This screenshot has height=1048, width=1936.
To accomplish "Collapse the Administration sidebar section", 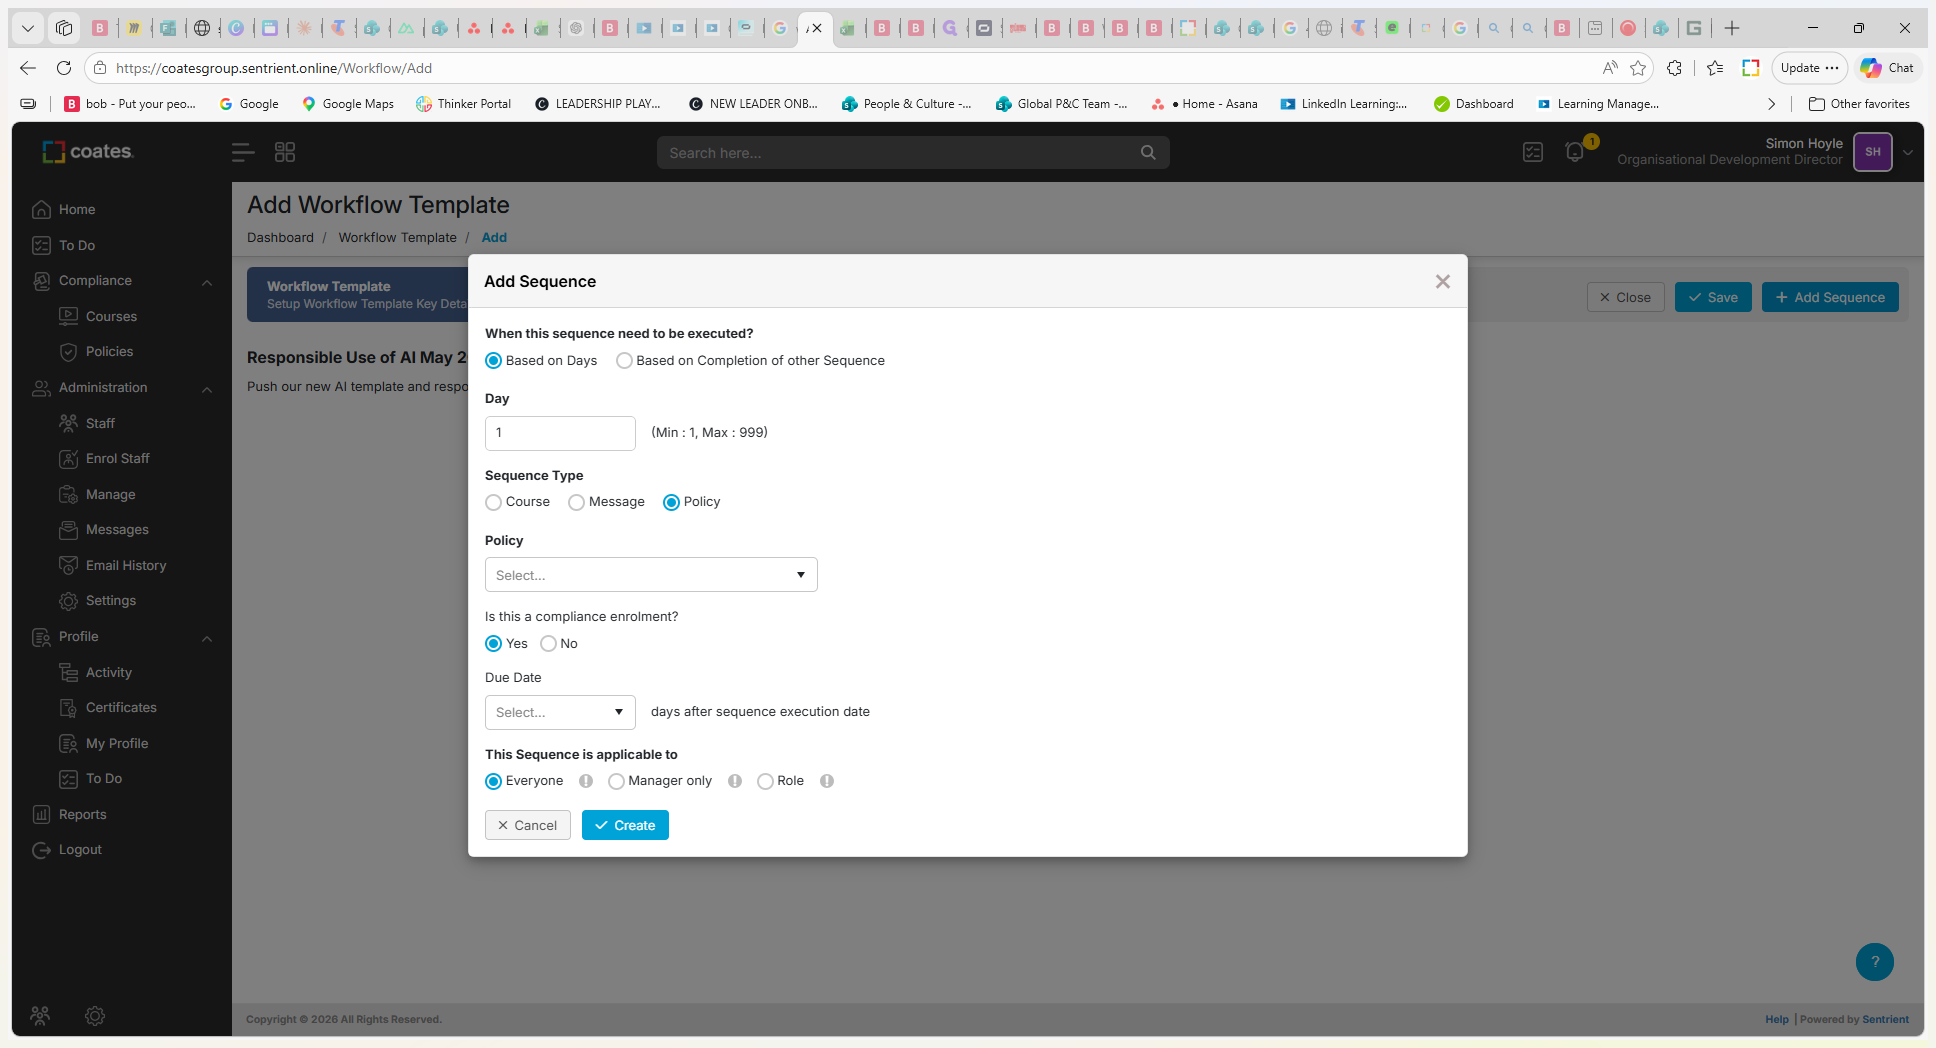I will (x=207, y=389).
